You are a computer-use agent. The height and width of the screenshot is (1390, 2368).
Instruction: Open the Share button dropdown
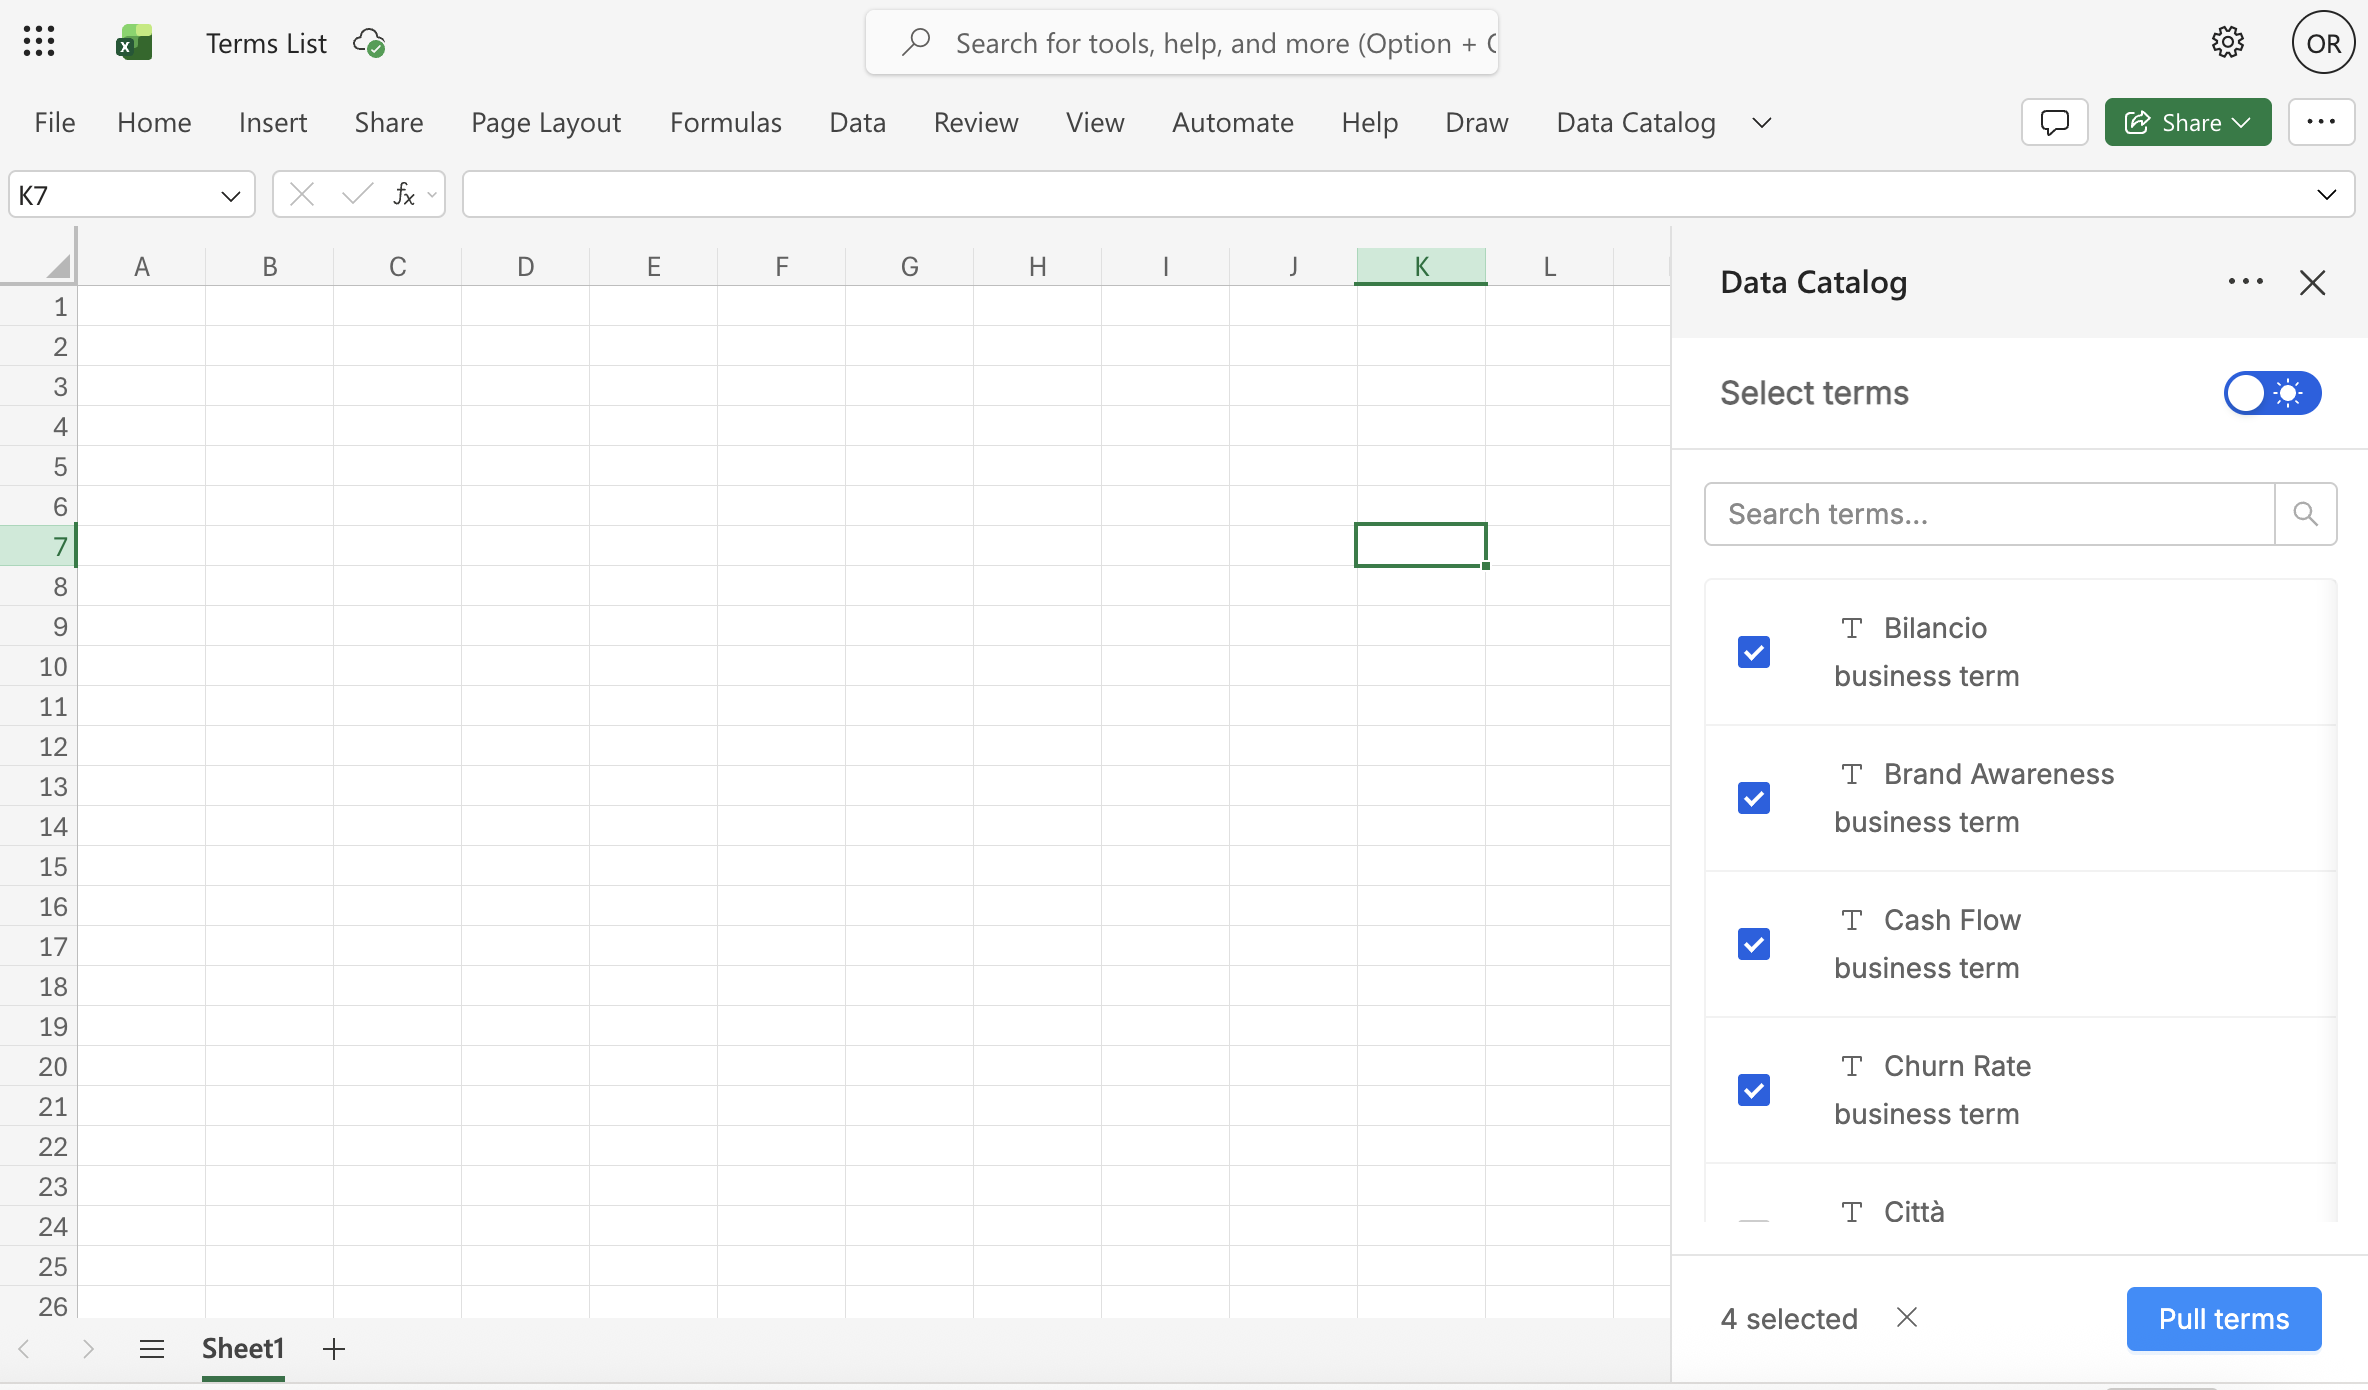(2241, 122)
